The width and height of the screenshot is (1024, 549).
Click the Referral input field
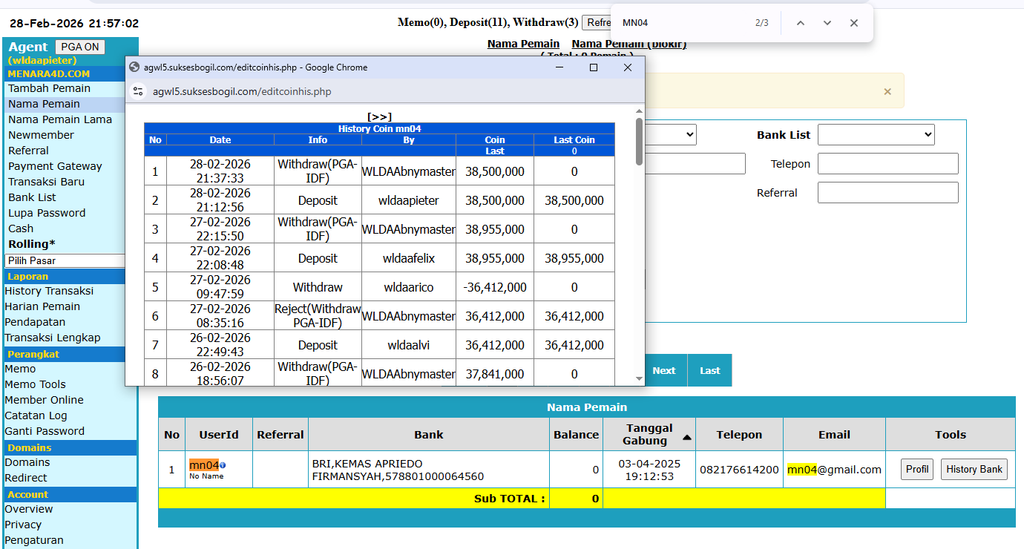pos(888,193)
